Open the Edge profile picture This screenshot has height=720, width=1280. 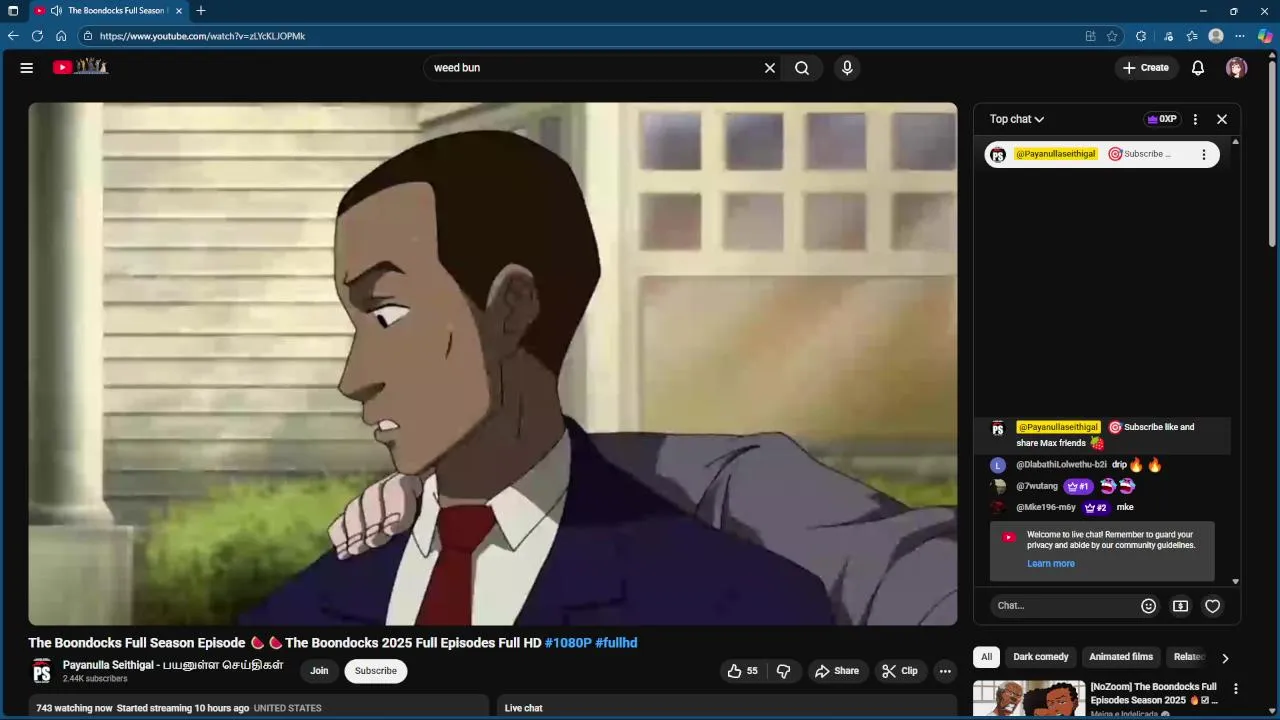1216,36
